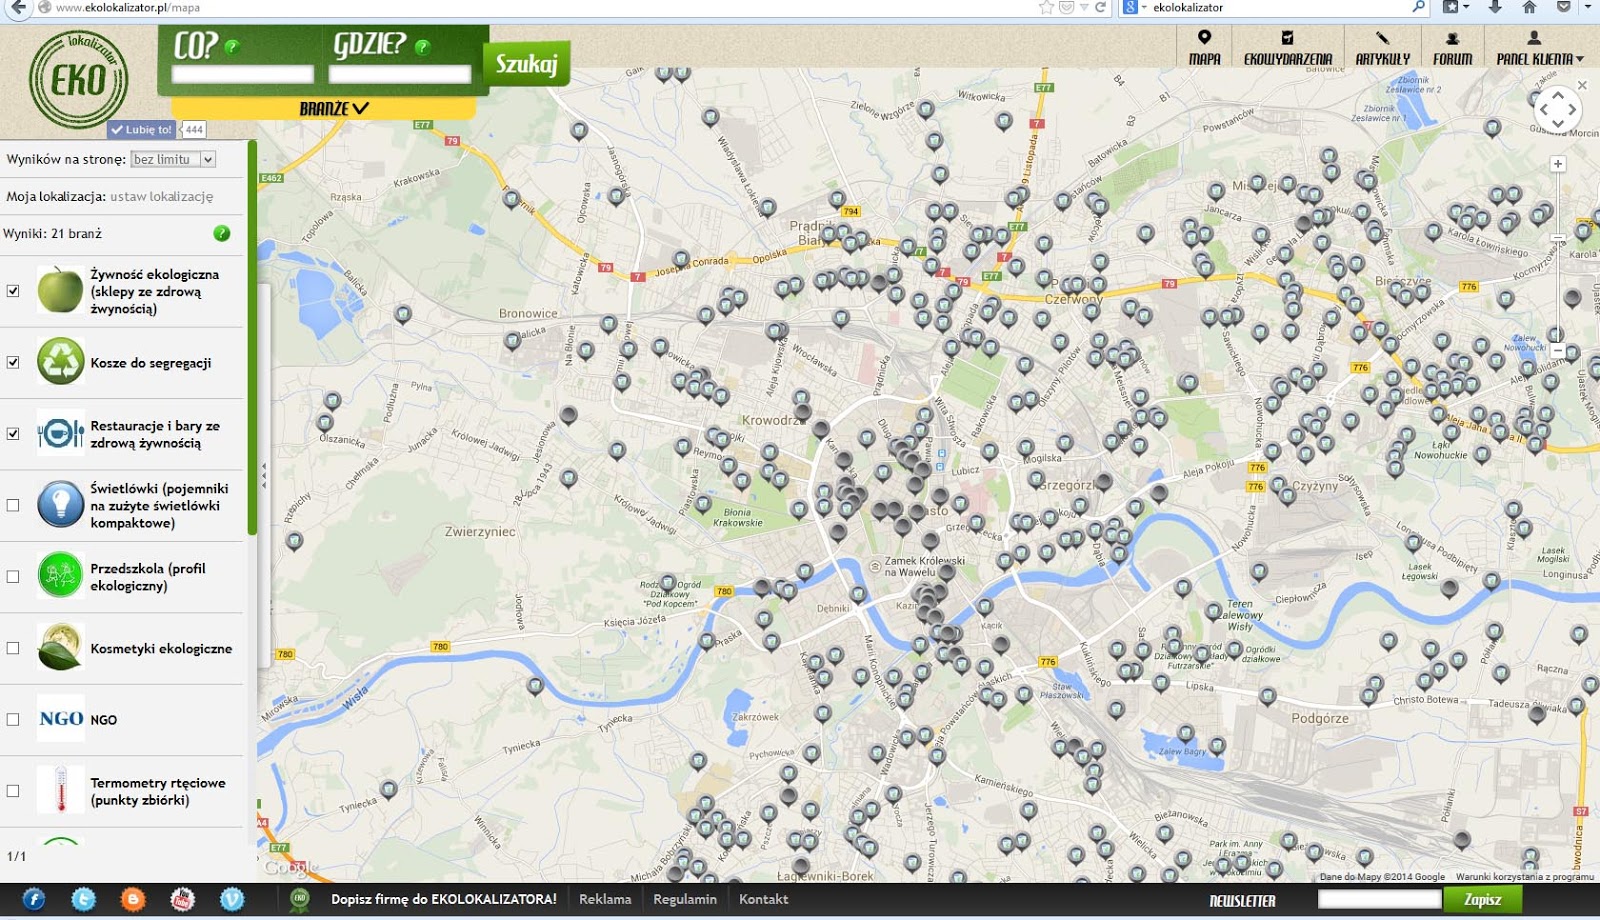Image resolution: width=1600 pixels, height=920 pixels.
Task: Open the FORUM menu item
Action: (x=1452, y=48)
